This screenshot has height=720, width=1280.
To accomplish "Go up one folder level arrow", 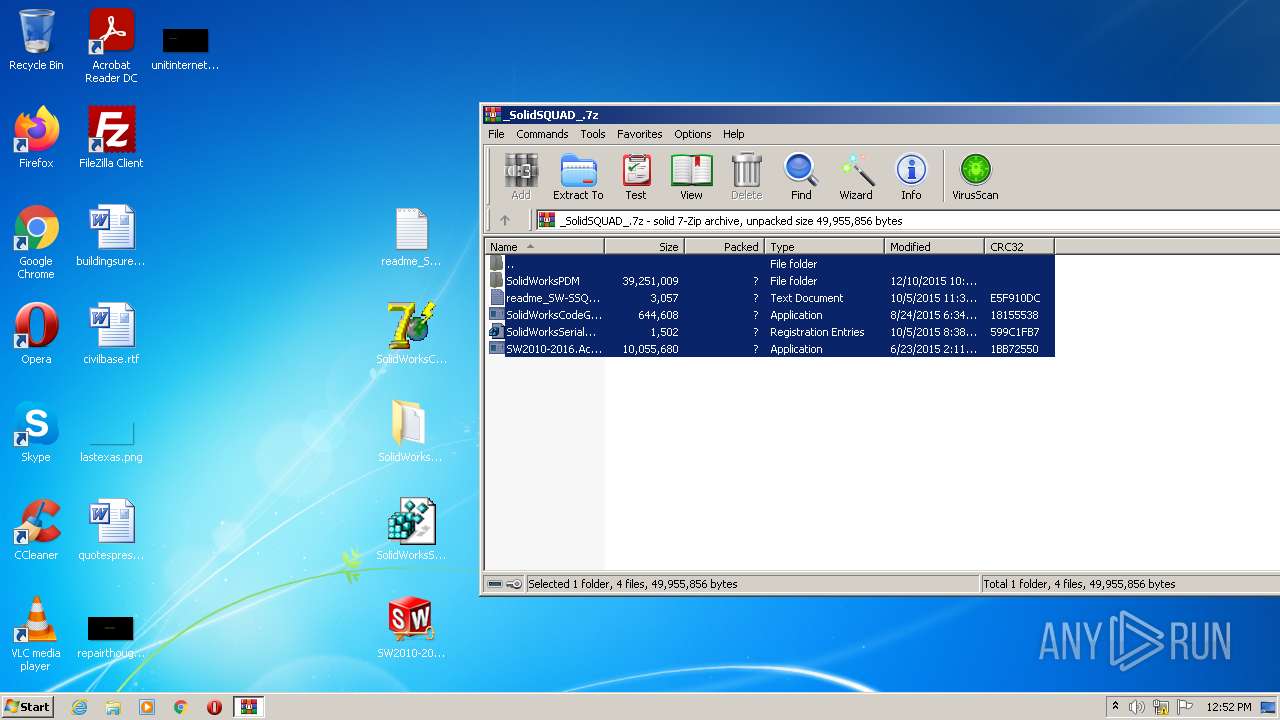I will [x=505, y=221].
